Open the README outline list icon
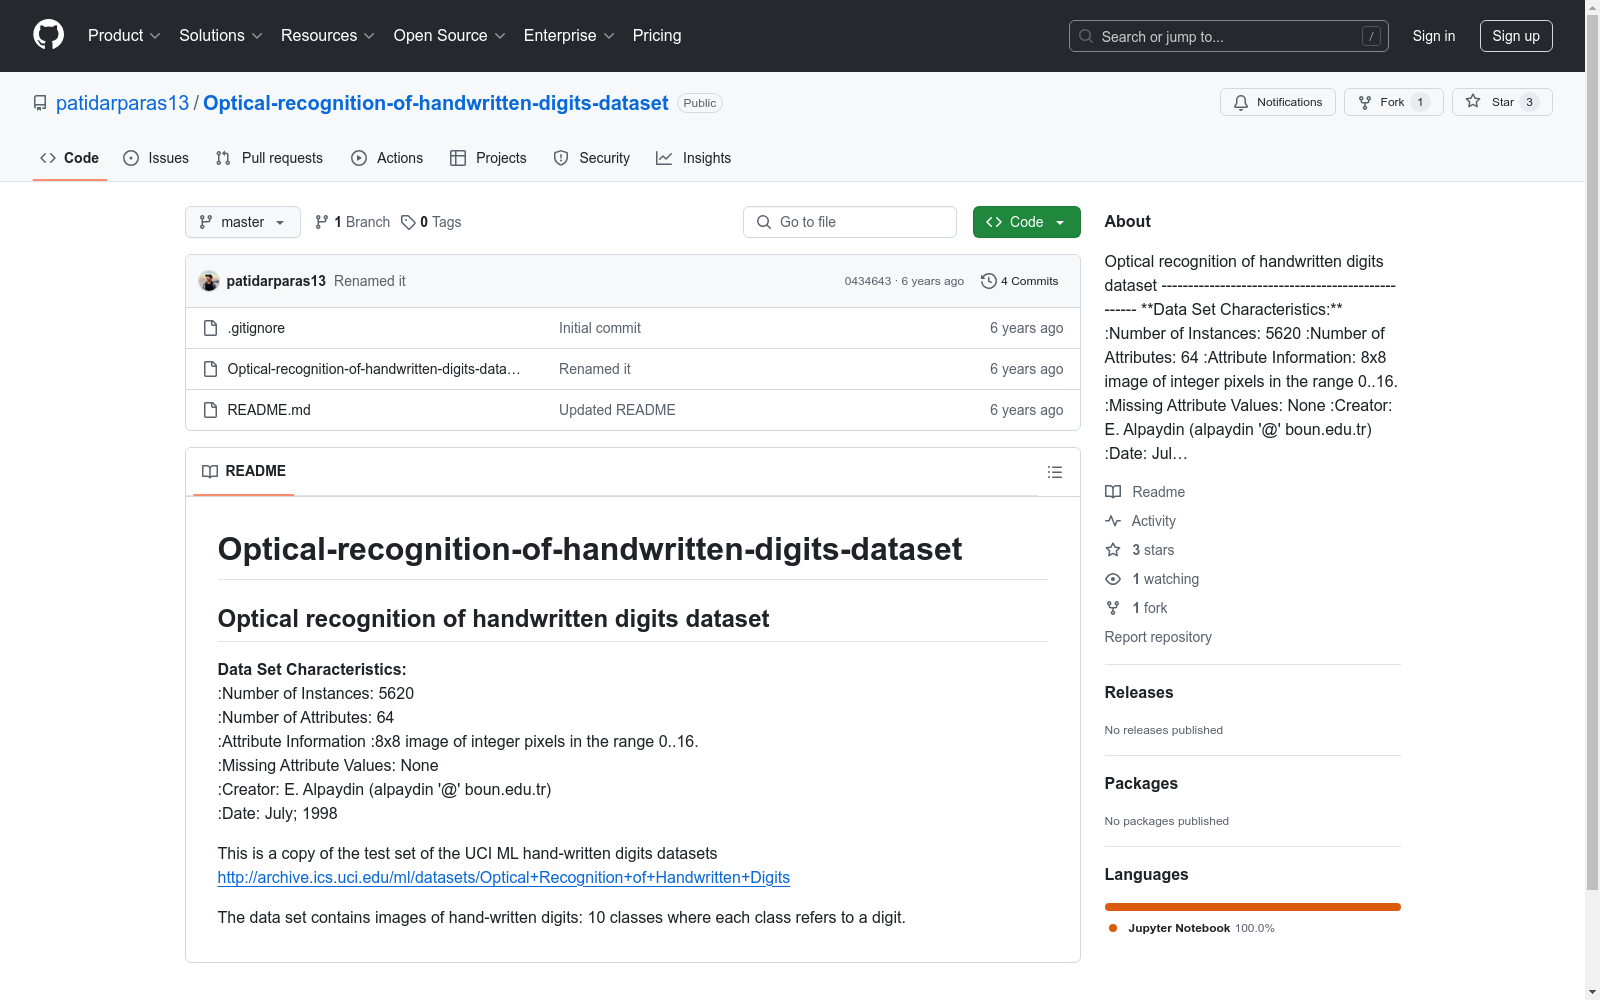Screen dimensions: 1600x1000 click(x=1055, y=472)
